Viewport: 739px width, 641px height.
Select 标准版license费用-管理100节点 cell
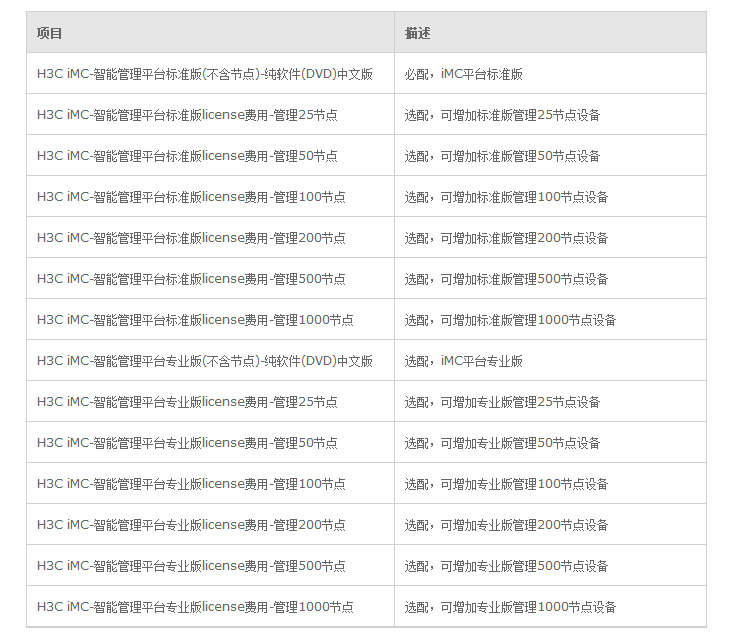pyautogui.click(x=210, y=197)
